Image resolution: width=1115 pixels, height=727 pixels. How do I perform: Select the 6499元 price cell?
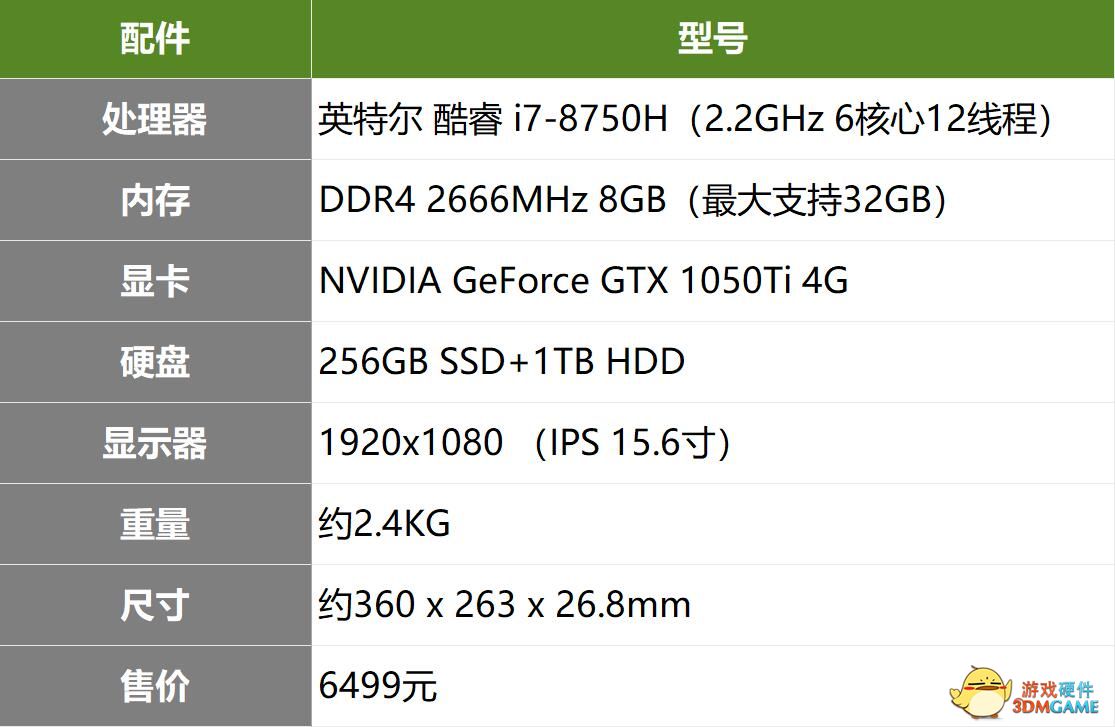point(713,686)
